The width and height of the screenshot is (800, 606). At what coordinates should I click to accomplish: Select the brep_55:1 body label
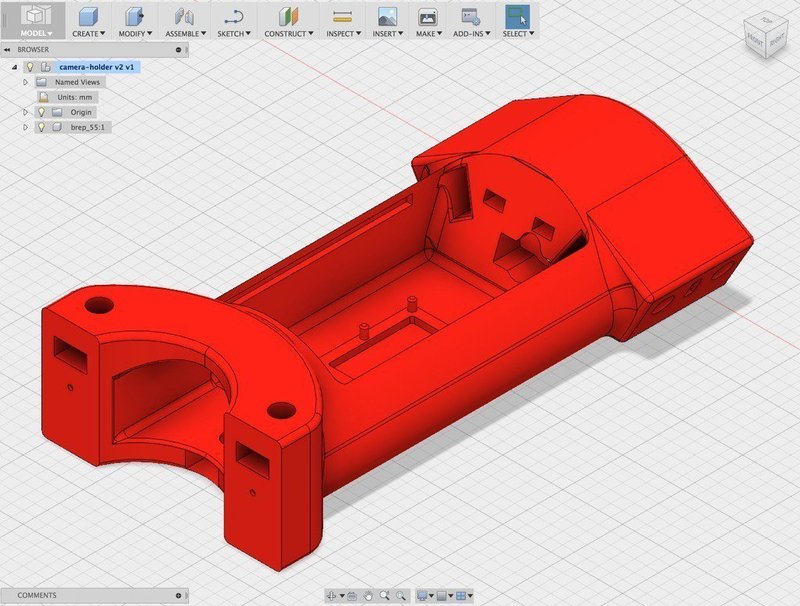(x=87, y=127)
